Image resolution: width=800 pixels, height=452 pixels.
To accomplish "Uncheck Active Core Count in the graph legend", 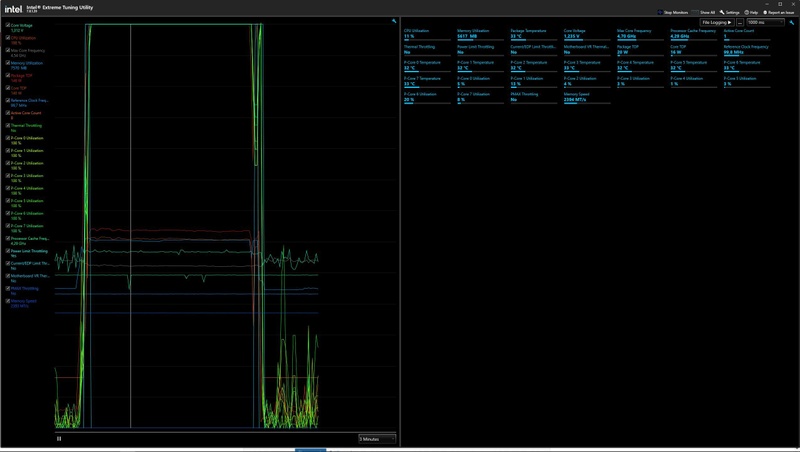I will [8, 112].
